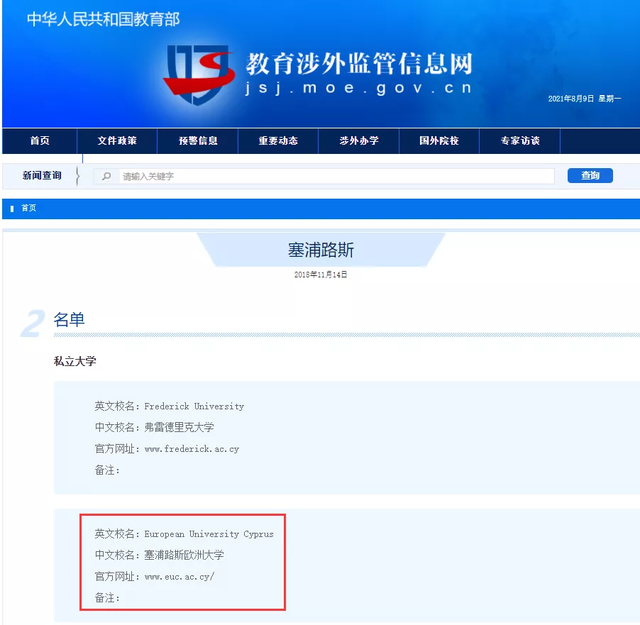Screen dimensions: 640x625
Task: Open the www.frederick.ac.cy website link
Action: coord(192,449)
